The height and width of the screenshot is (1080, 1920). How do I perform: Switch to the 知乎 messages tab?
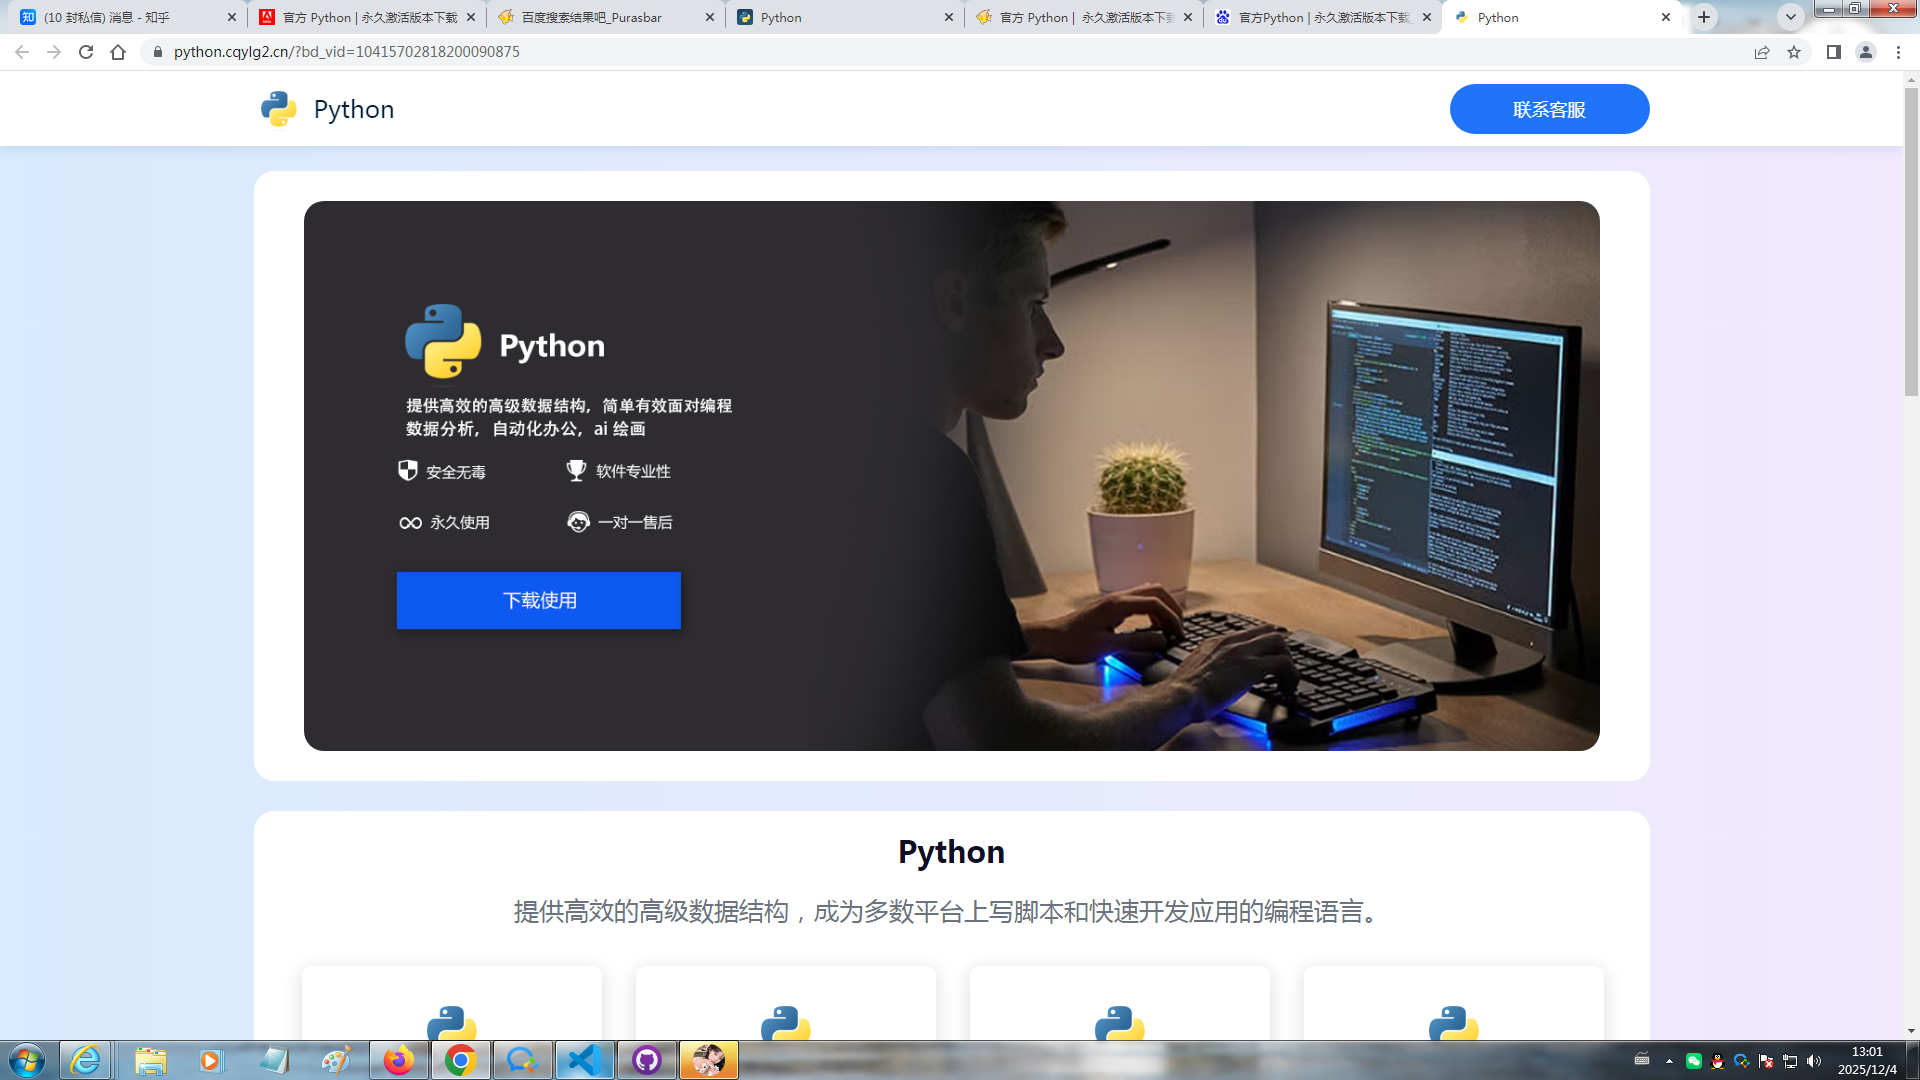pos(120,17)
